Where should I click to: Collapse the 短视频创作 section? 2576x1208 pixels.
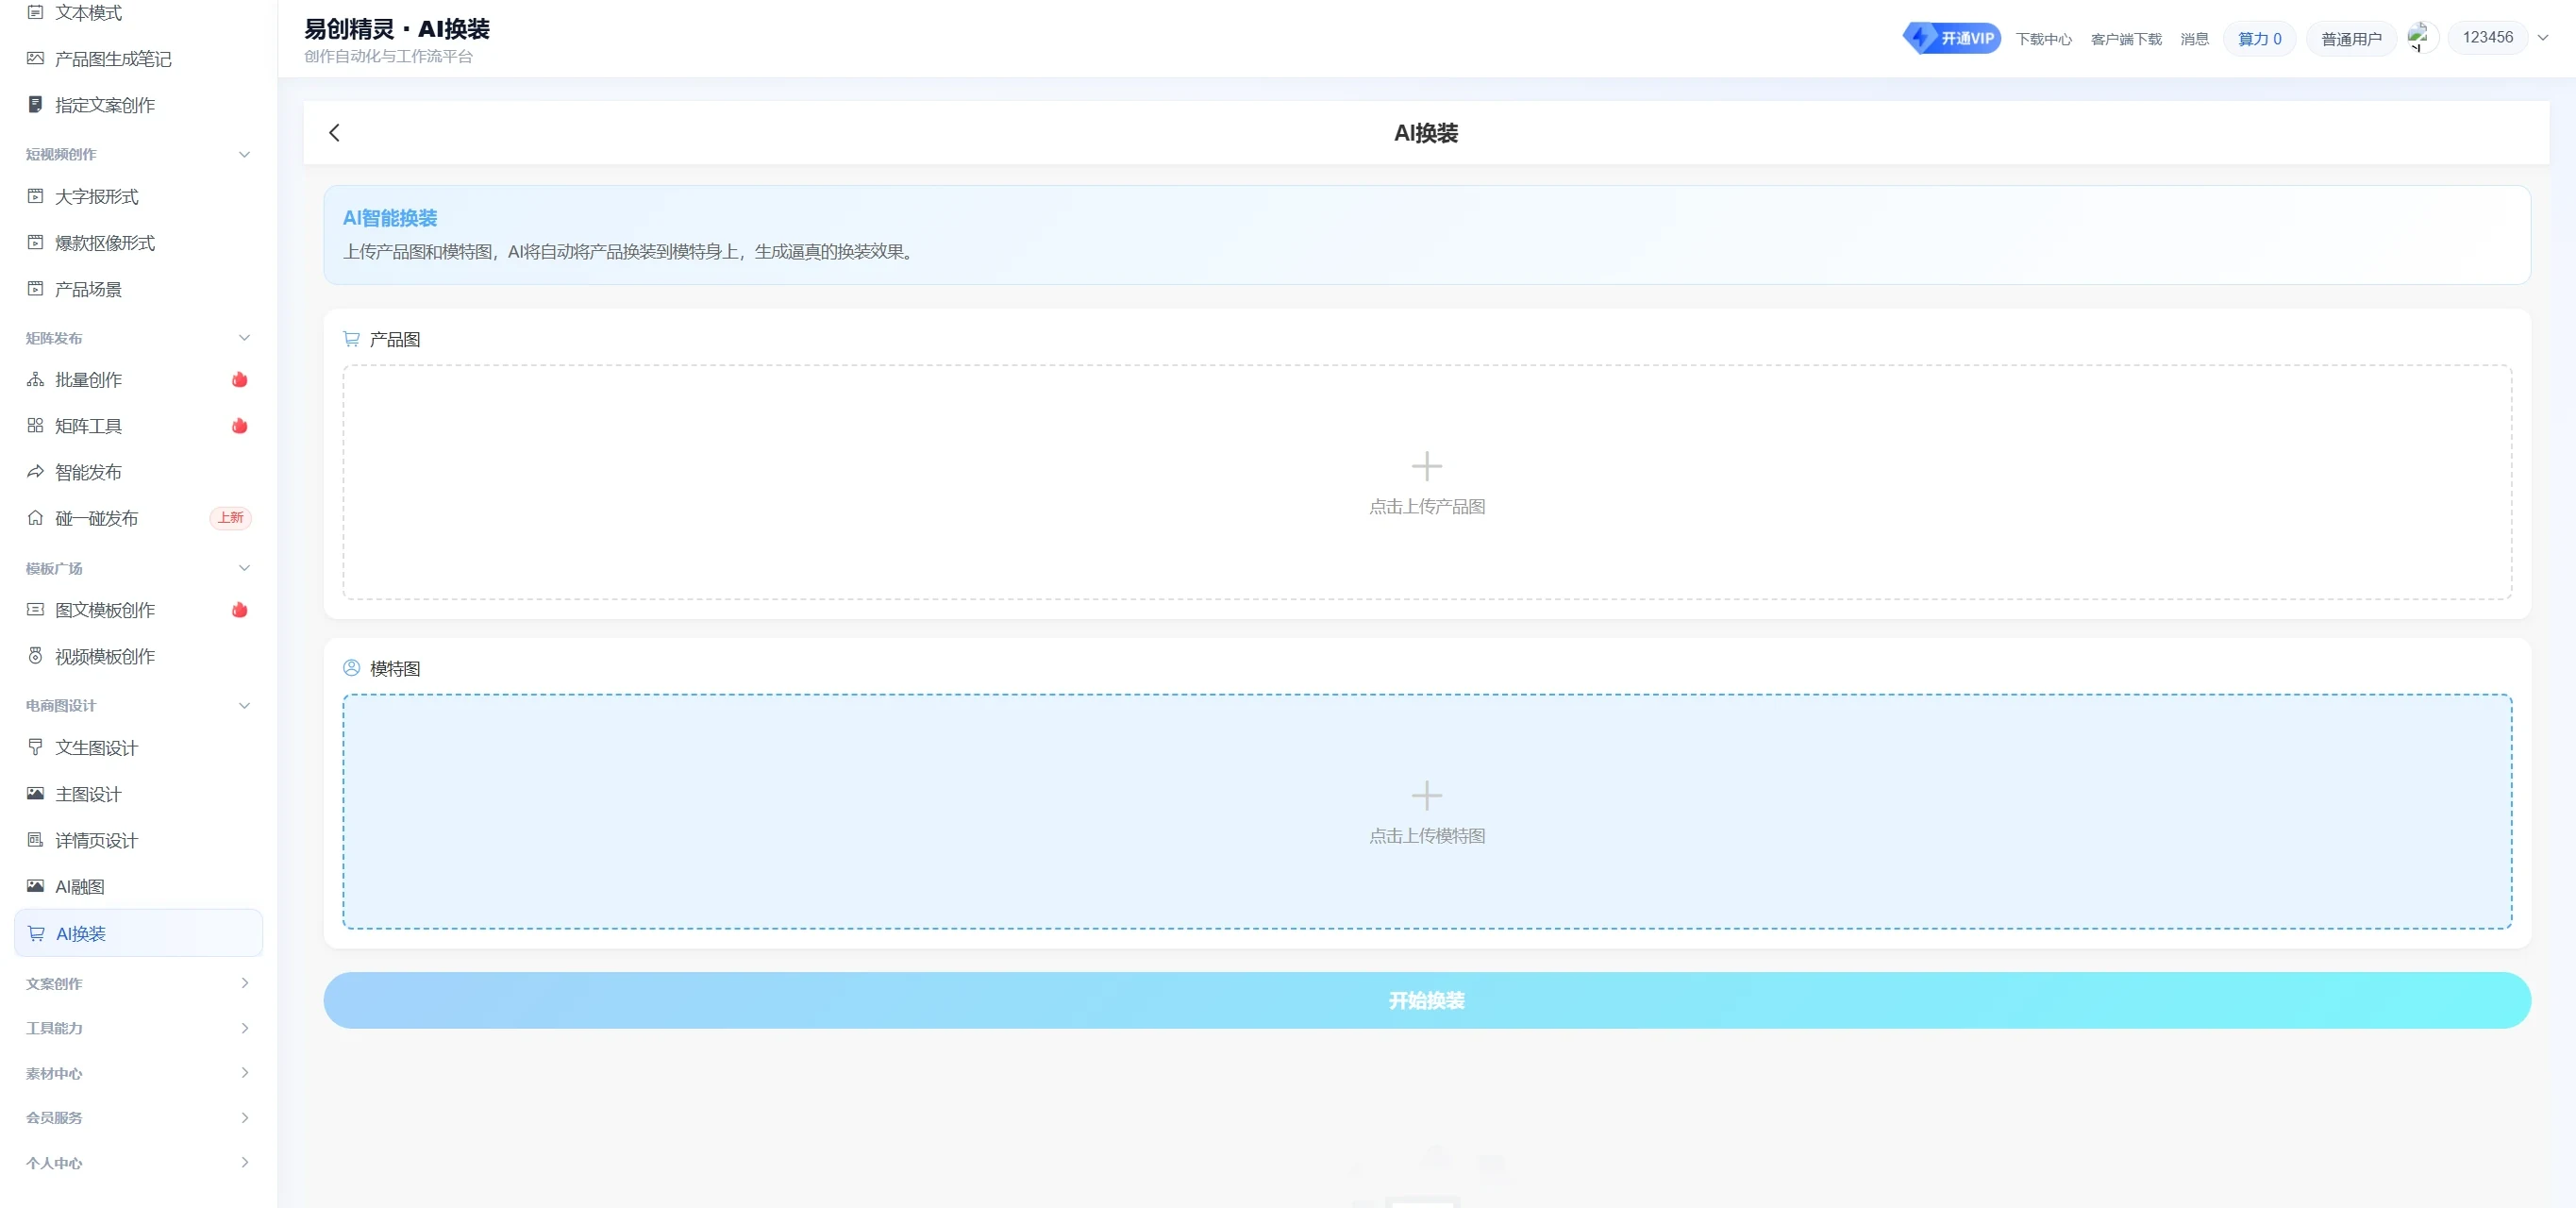coord(244,154)
